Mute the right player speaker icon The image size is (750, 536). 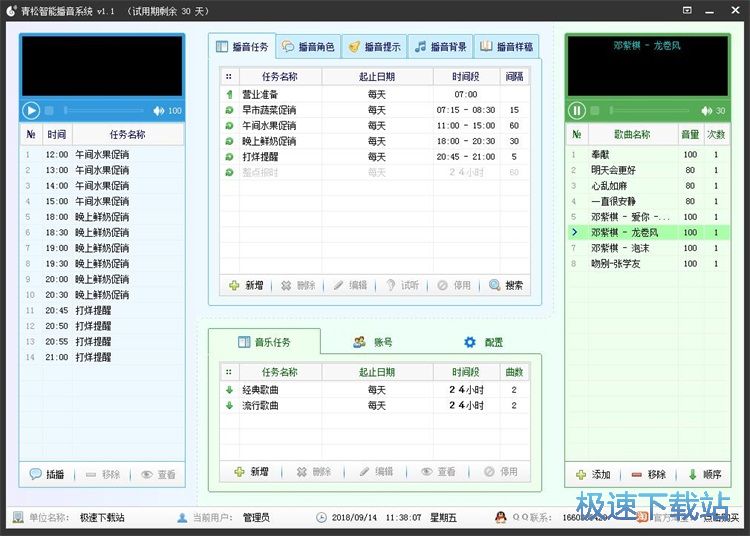click(x=704, y=111)
